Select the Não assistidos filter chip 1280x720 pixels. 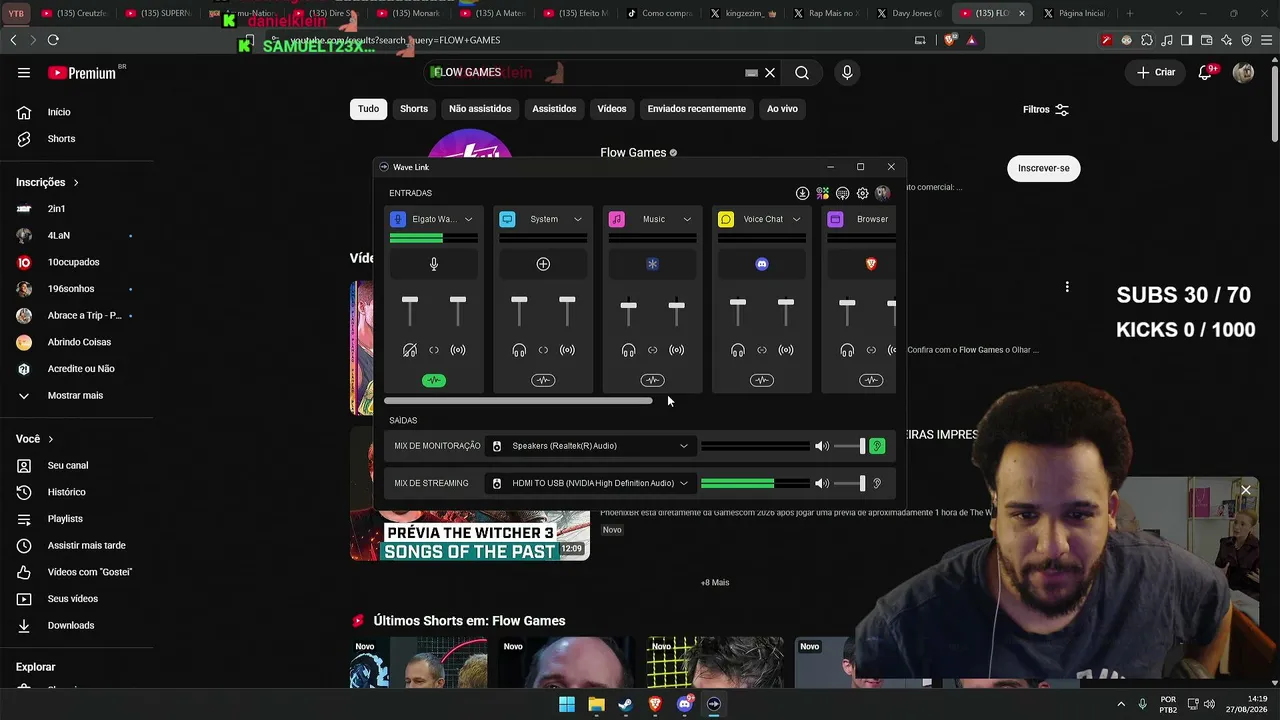(480, 109)
